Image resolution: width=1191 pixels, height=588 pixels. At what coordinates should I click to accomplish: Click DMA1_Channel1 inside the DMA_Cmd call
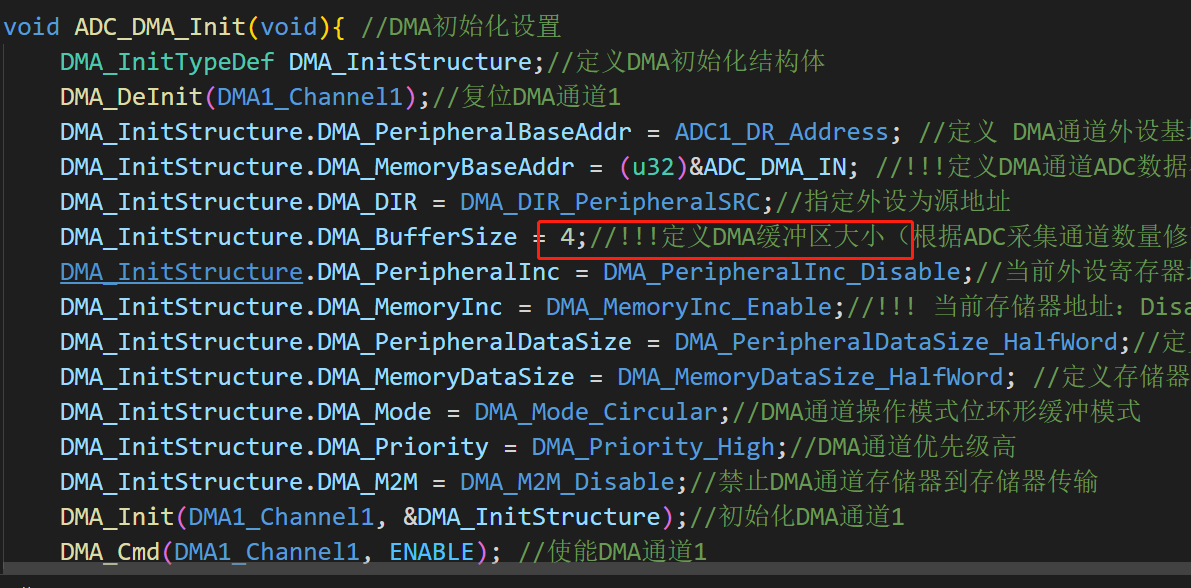click(268, 552)
